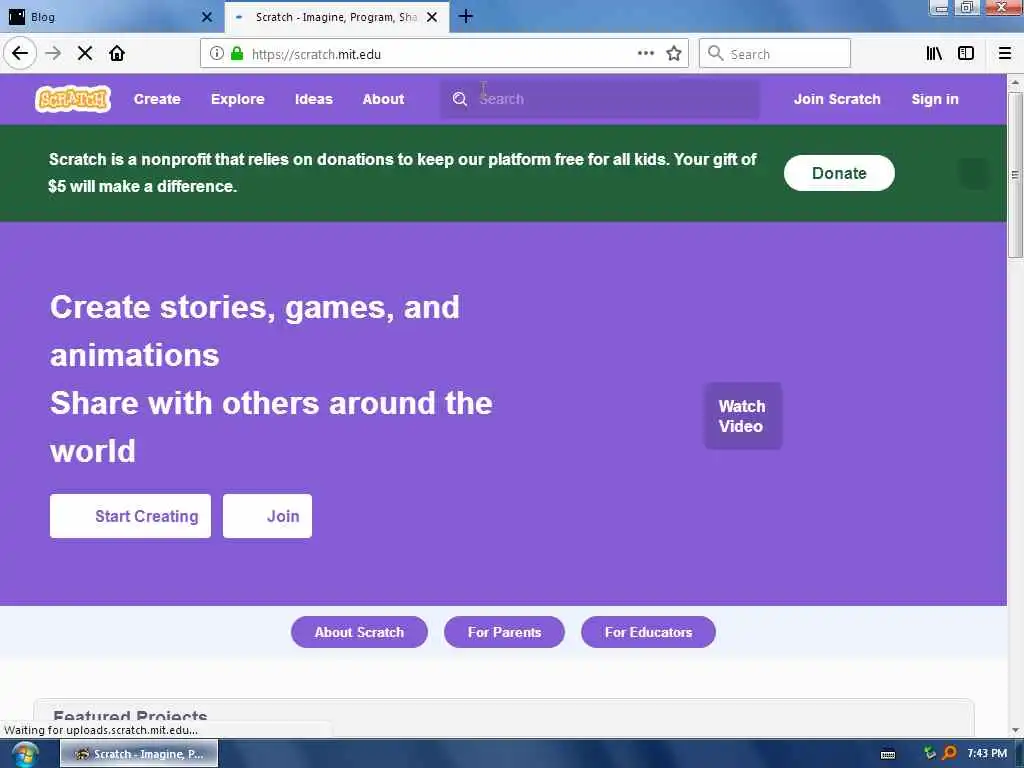
Task: Open Firefox hamburger menu
Action: click(1004, 54)
